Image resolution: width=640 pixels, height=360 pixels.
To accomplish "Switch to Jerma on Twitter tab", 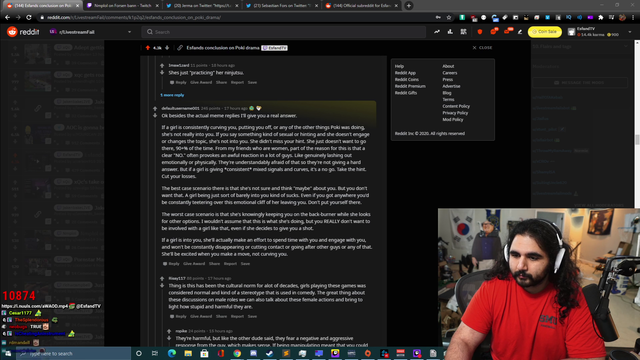I will 202,6.
